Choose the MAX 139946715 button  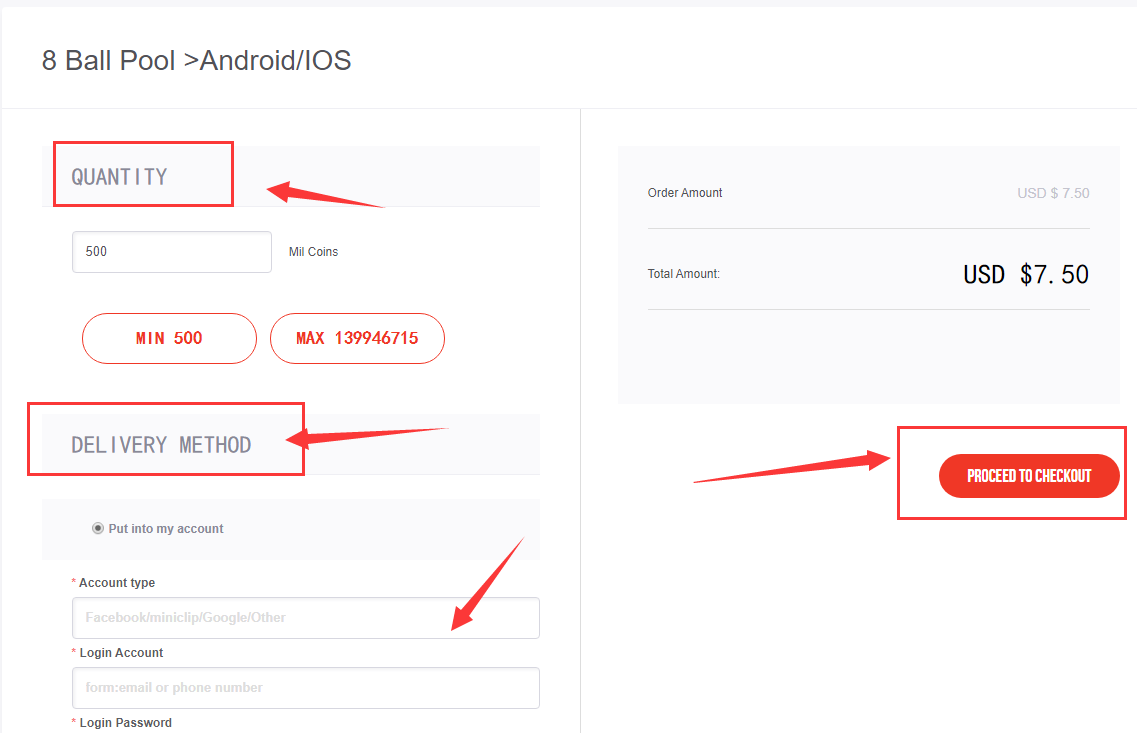(357, 339)
